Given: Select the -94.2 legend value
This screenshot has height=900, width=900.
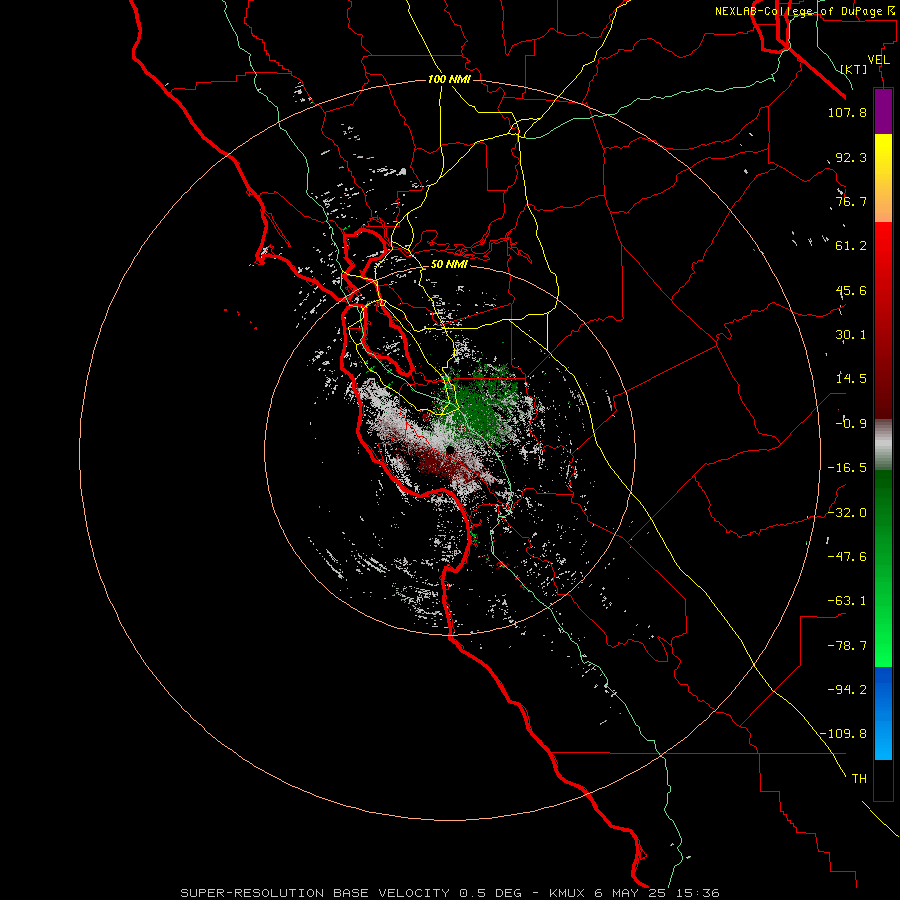Looking at the screenshot, I should pyautogui.click(x=847, y=689).
